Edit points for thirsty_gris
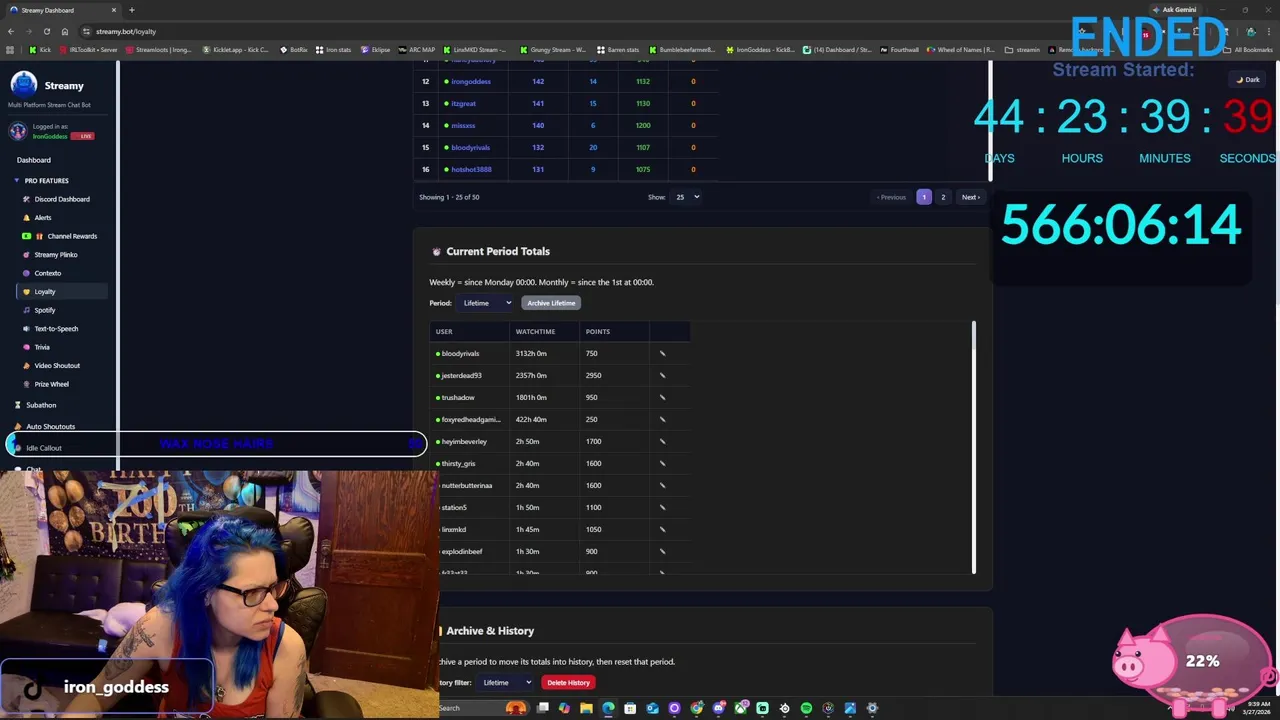 (x=662, y=463)
